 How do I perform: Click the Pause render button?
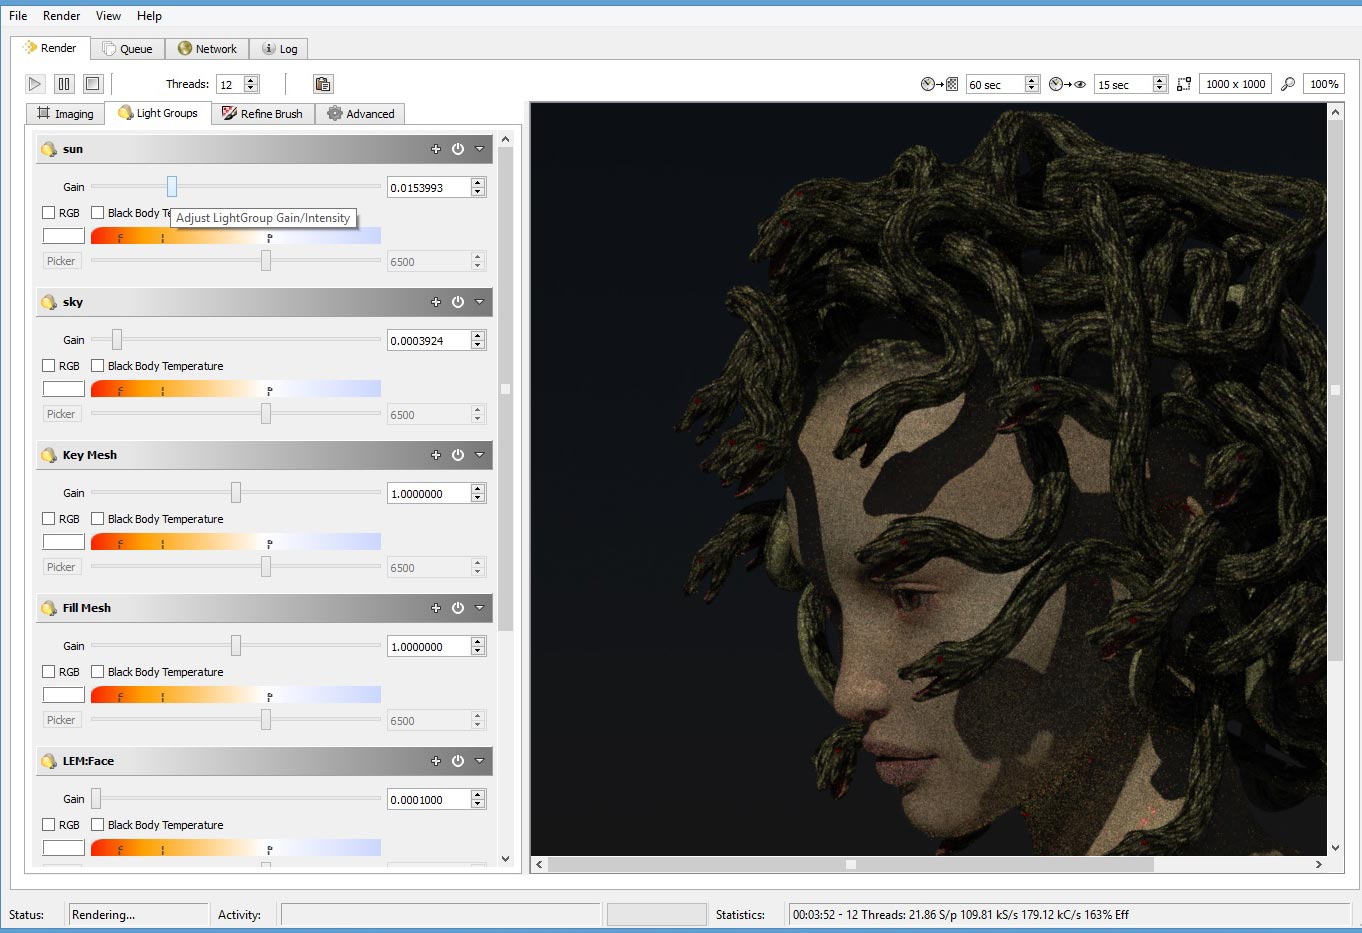[64, 84]
